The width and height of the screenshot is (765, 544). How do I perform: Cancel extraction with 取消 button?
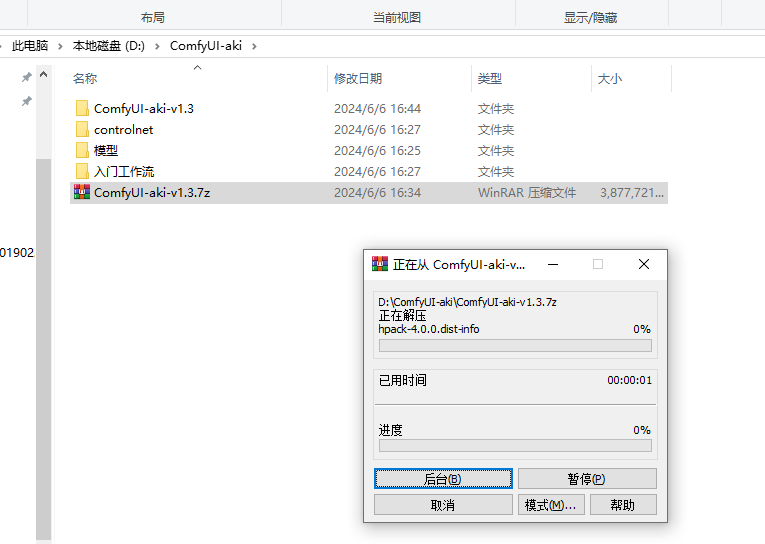tap(443, 504)
